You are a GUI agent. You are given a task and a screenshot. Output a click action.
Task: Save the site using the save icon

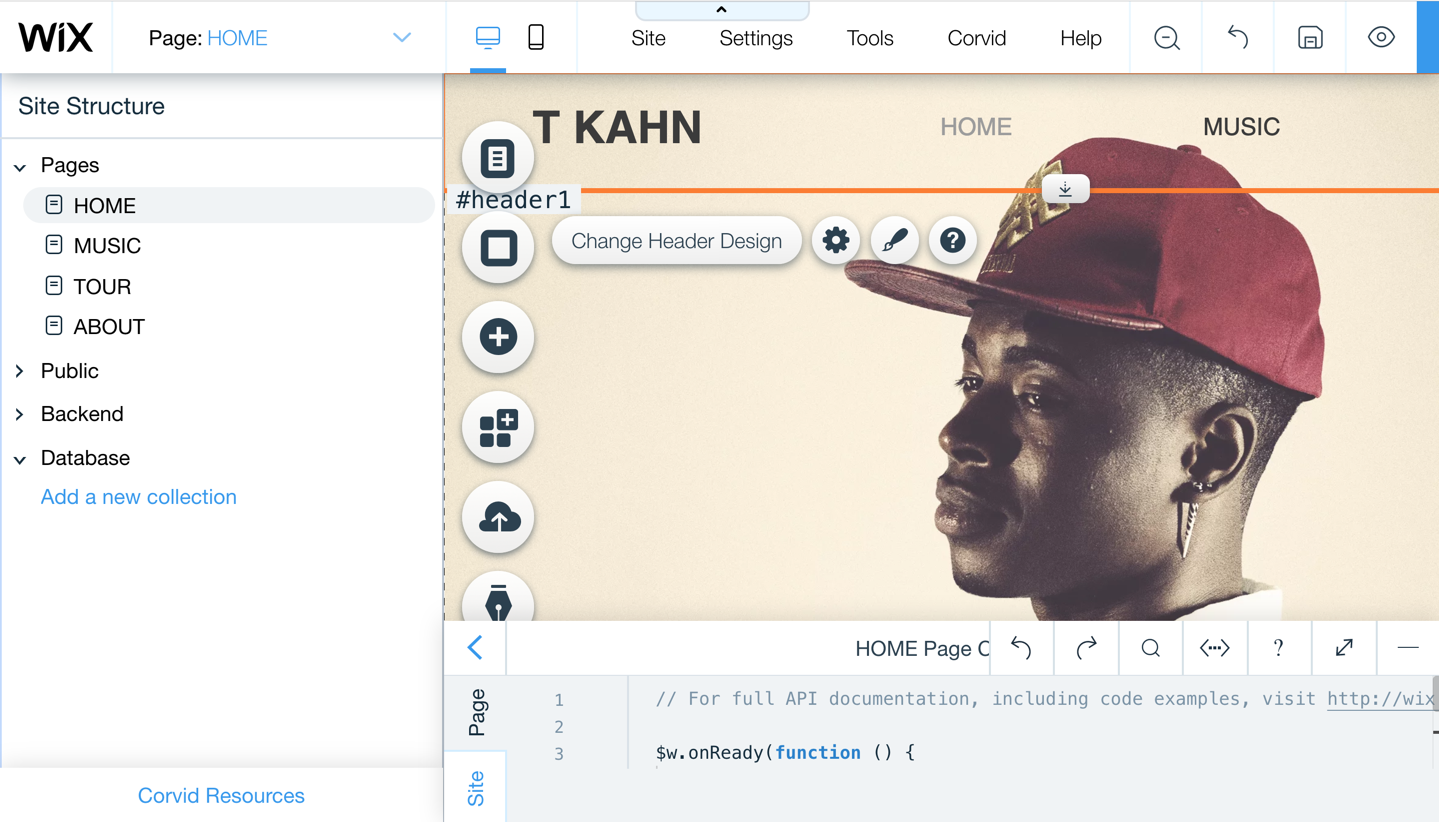pos(1309,37)
